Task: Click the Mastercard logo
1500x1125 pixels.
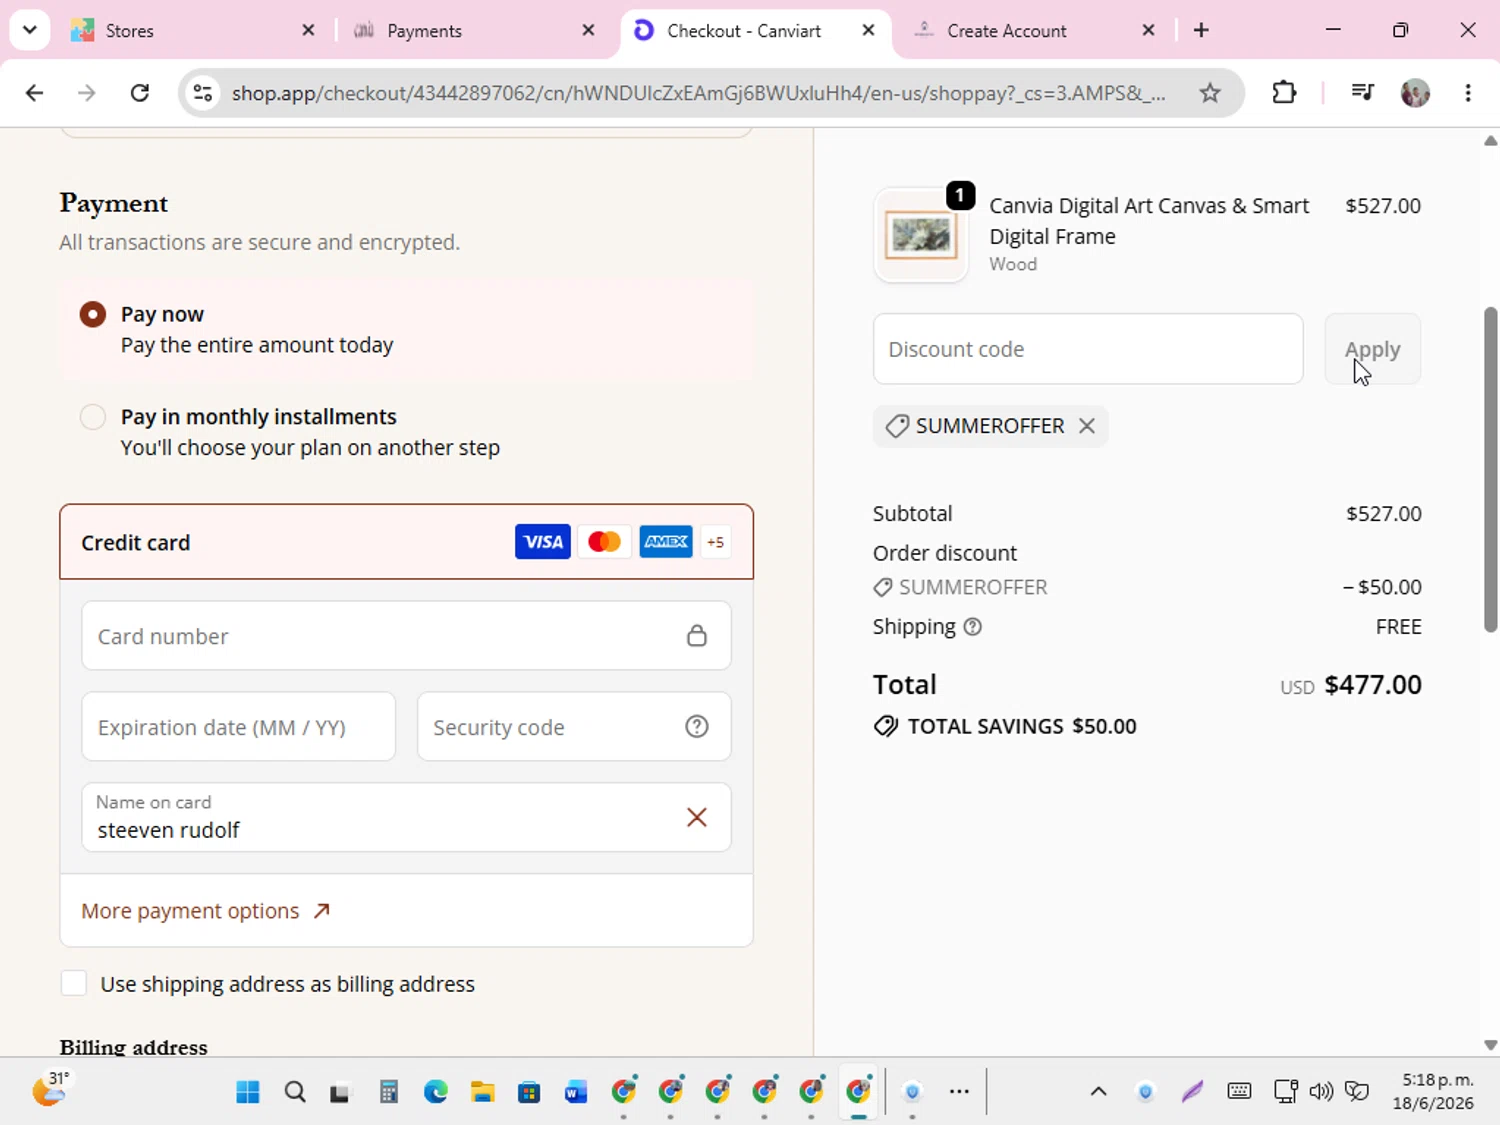Action: click(x=604, y=542)
